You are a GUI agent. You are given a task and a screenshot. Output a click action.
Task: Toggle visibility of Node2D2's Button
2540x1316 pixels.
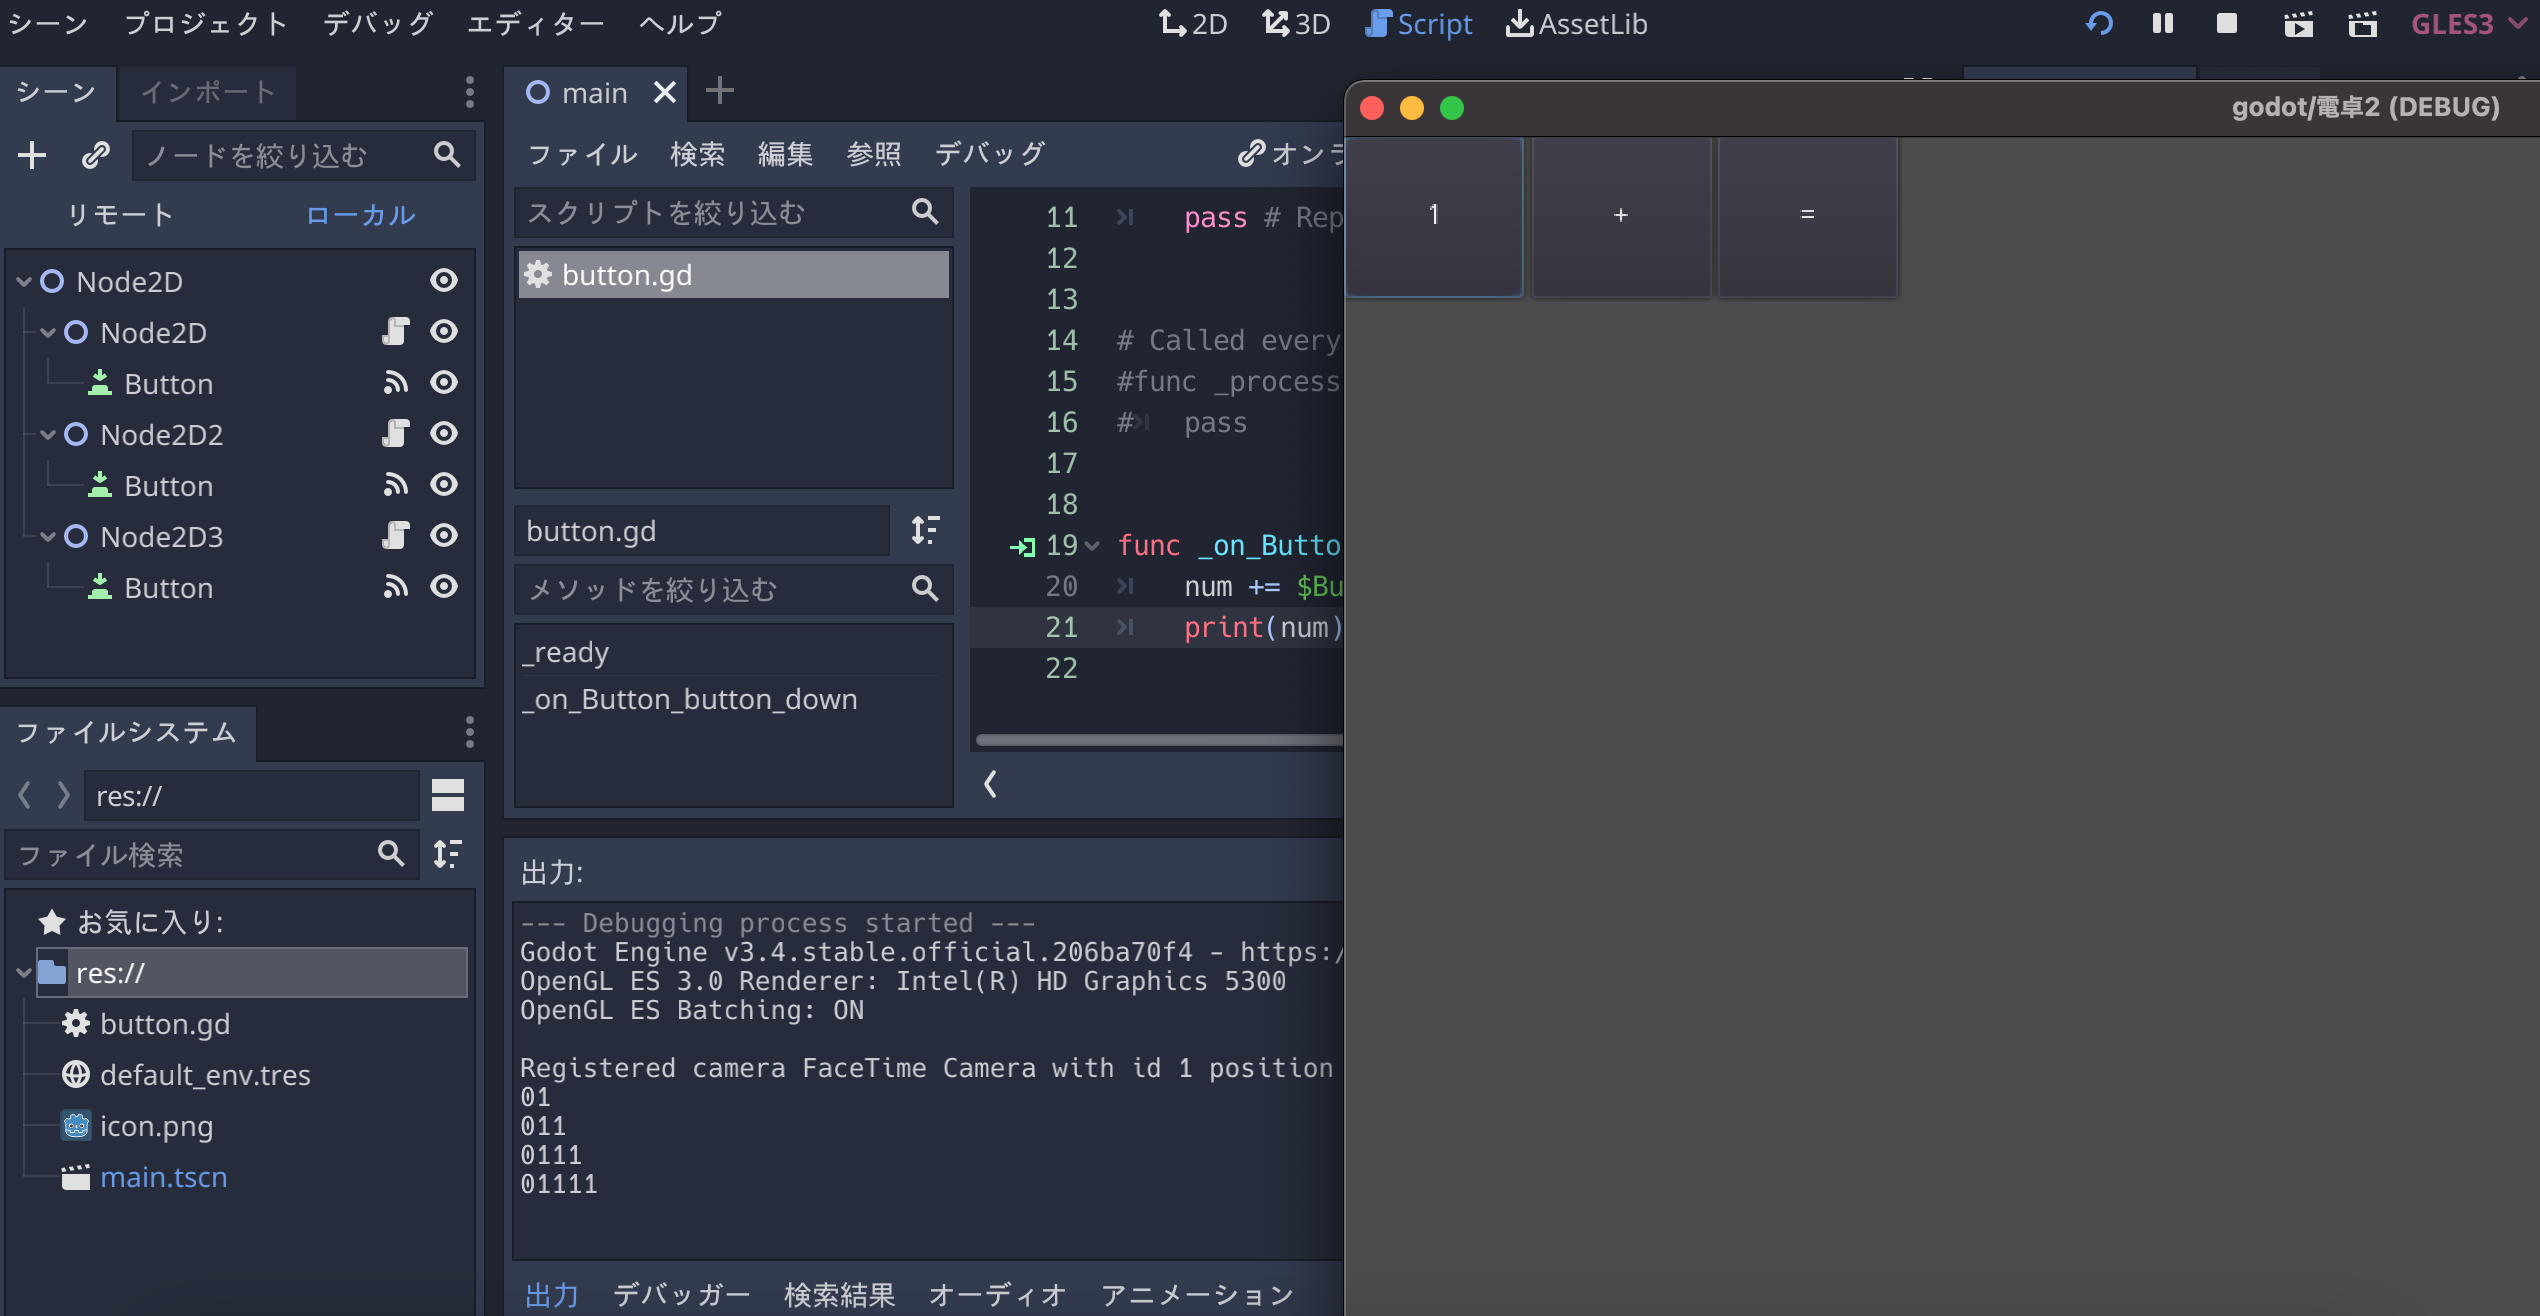(x=444, y=485)
